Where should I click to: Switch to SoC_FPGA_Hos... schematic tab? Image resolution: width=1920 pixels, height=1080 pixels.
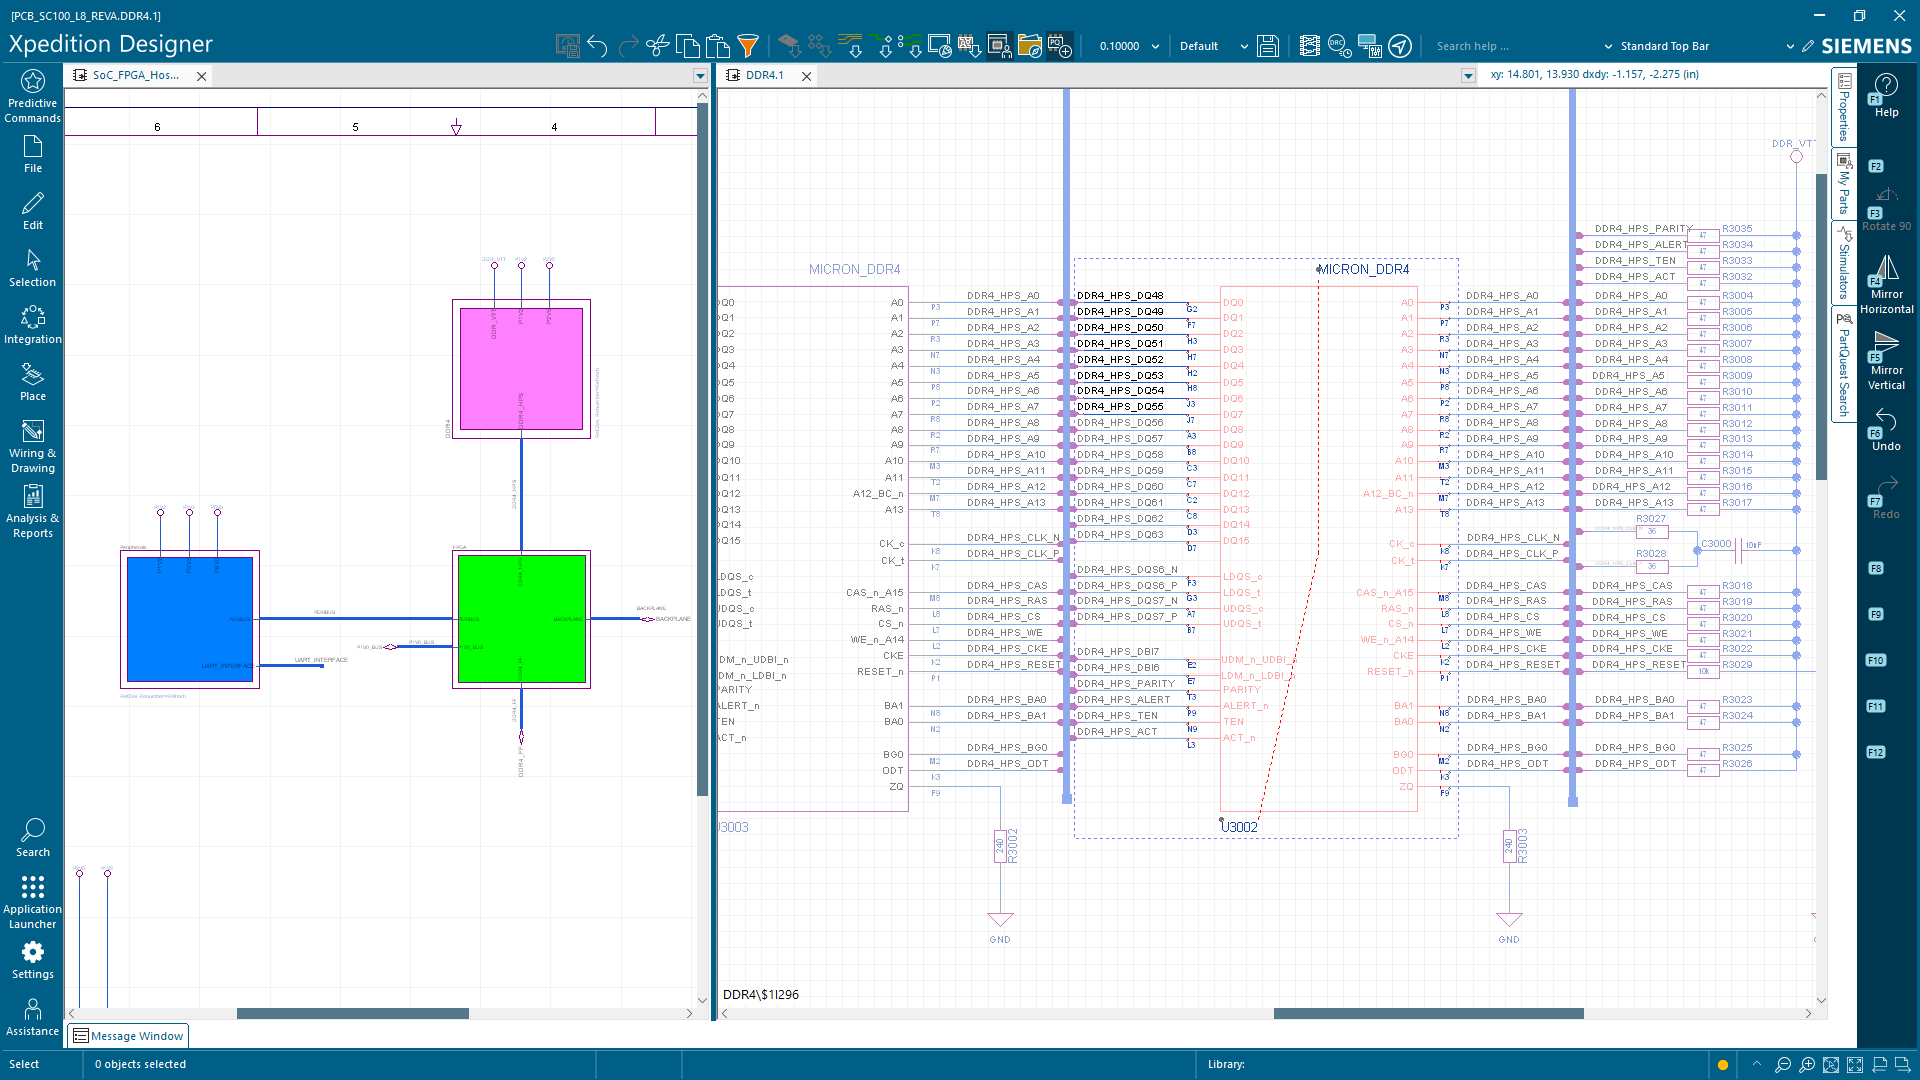135,75
